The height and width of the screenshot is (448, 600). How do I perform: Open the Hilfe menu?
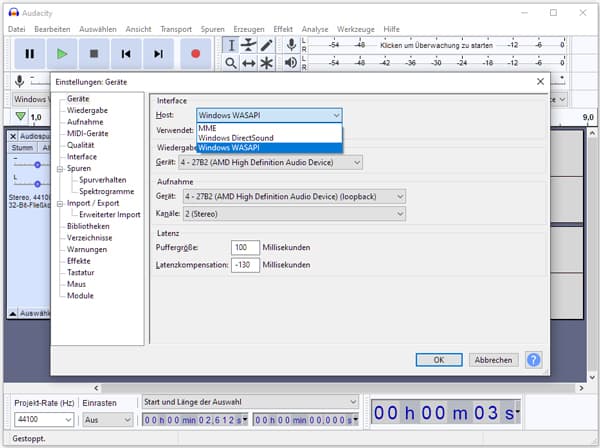391,29
